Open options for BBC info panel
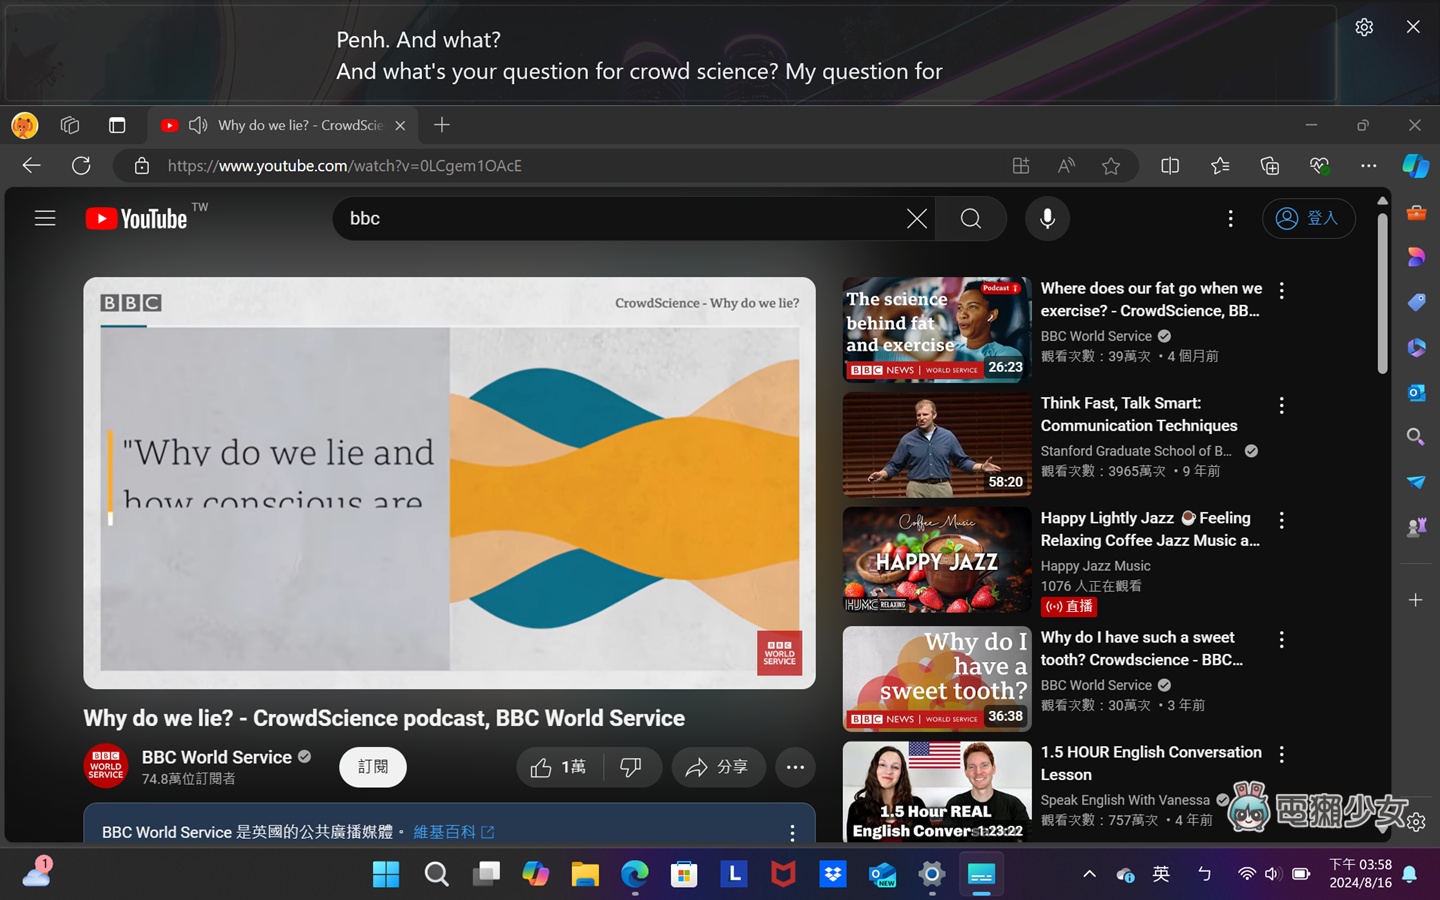1440x900 pixels. pyautogui.click(x=792, y=832)
